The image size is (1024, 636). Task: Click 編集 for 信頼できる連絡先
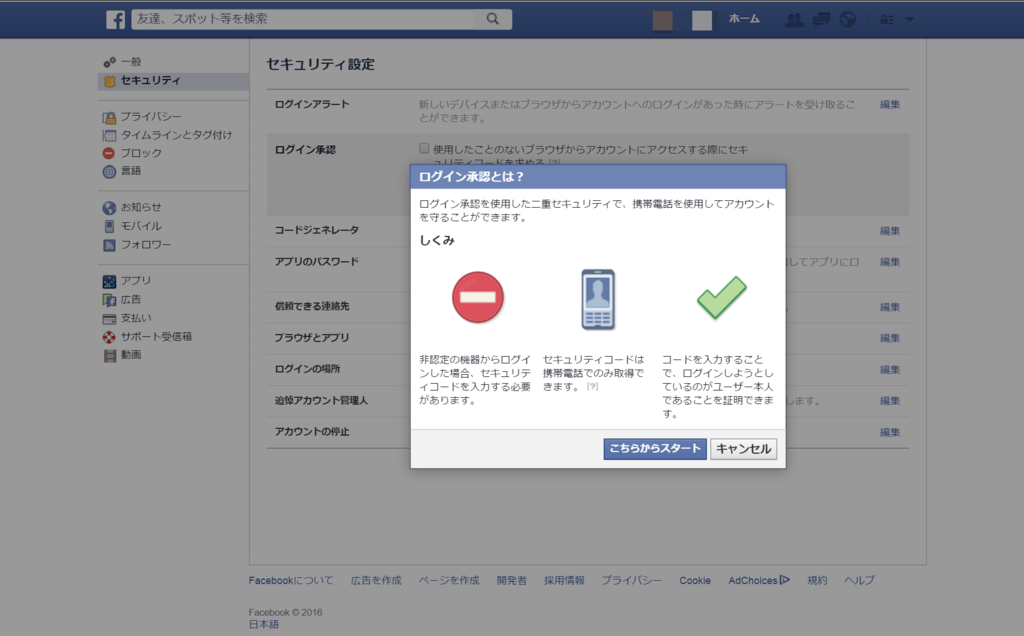[889, 307]
